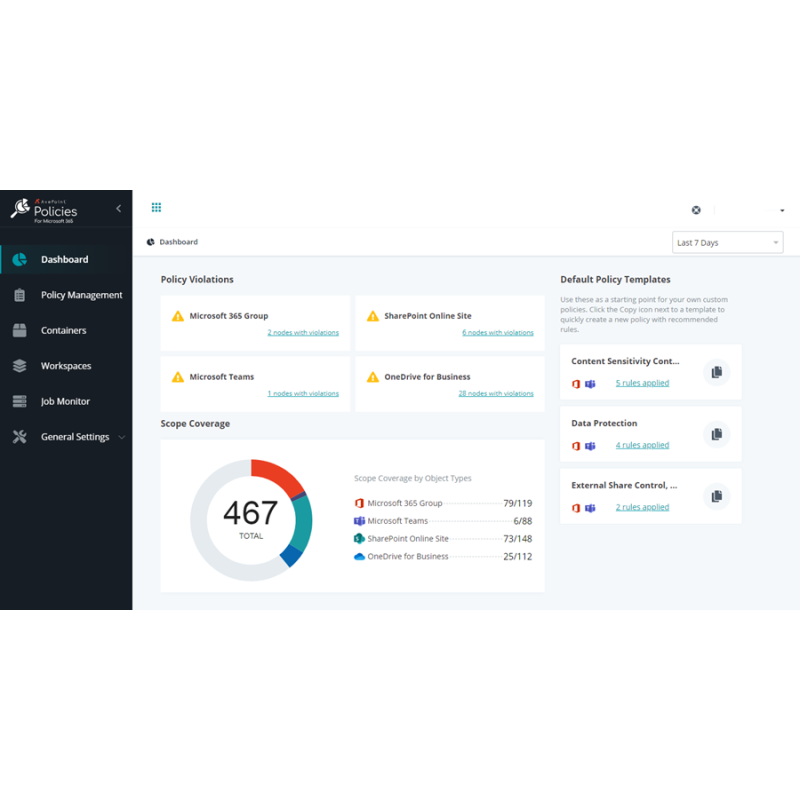800x800 pixels.
Task: Click the Content Sensitivity Cont... title
Action: pos(625,361)
